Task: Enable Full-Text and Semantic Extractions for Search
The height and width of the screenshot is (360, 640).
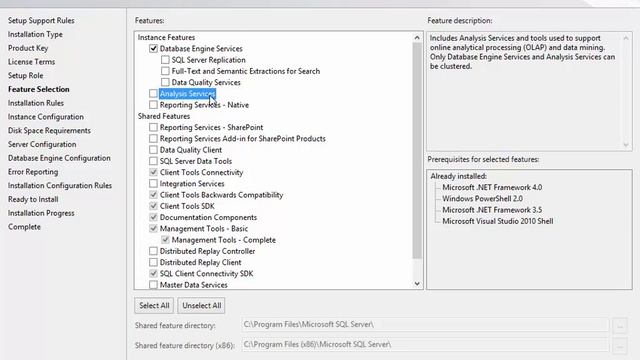Action: (x=165, y=71)
